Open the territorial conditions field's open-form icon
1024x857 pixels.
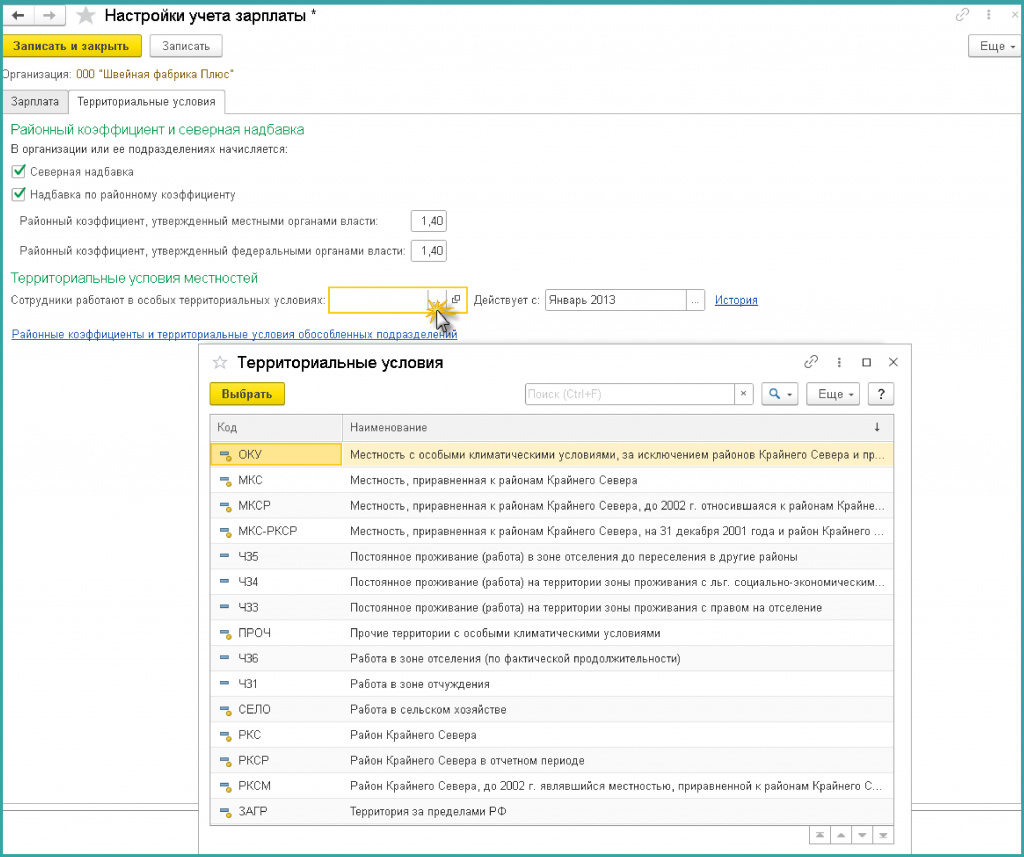point(456,300)
